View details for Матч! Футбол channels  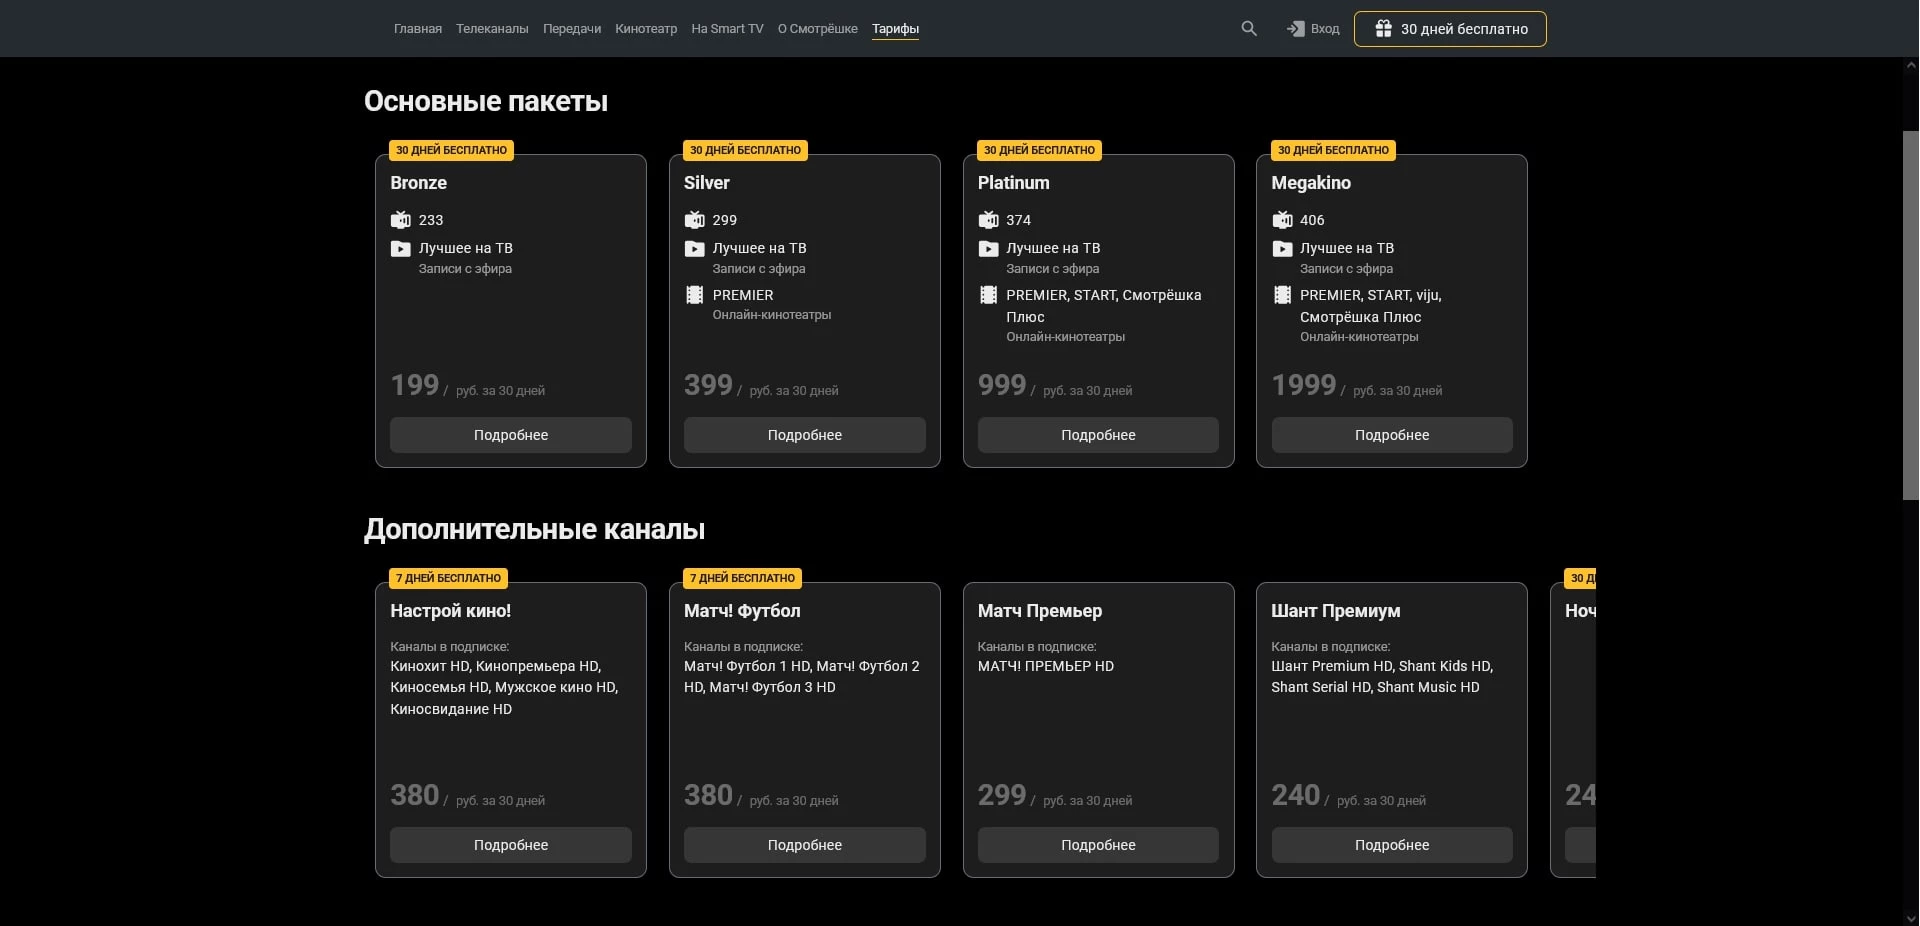pyautogui.click(x=804, y=845)
